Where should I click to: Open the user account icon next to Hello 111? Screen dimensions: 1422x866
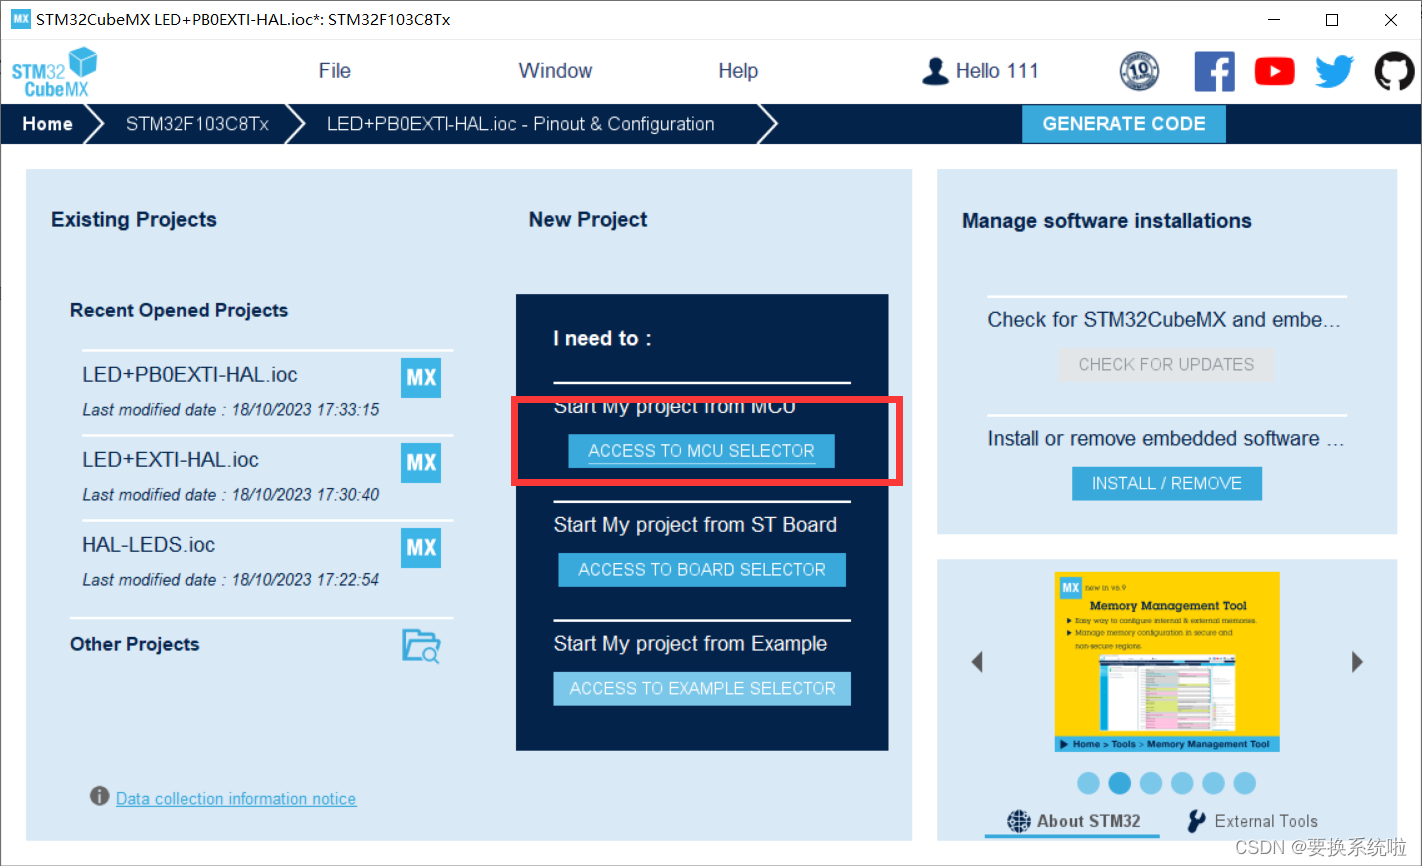pyautogui.click(x=935, y=71)
